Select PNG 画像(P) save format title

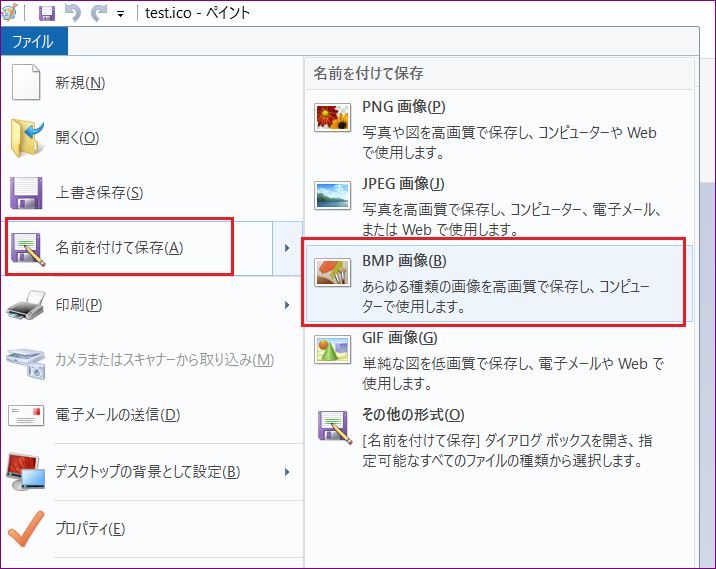tap(404, 106)
